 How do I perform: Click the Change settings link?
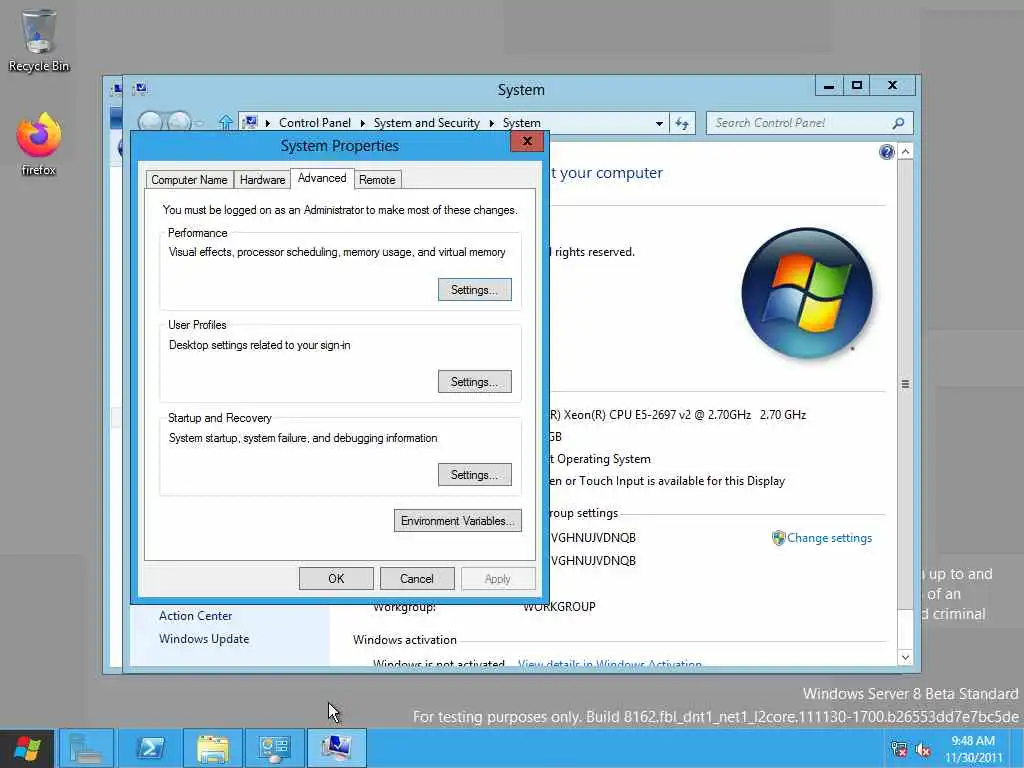[829, 537]
